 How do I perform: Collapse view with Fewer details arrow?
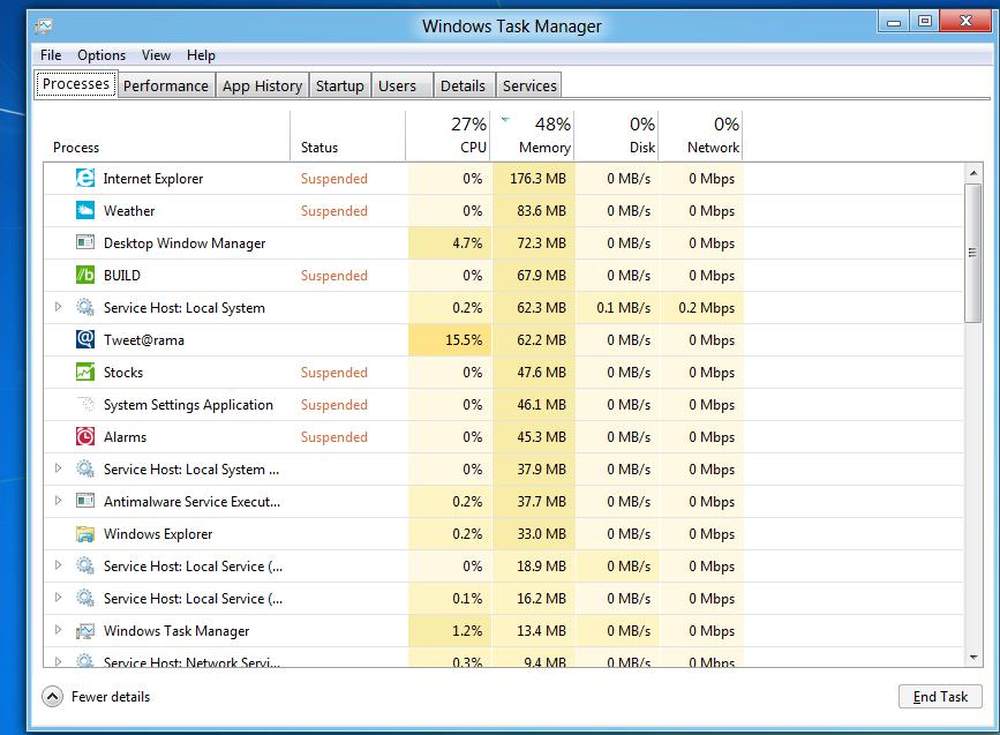pos(52,696)
